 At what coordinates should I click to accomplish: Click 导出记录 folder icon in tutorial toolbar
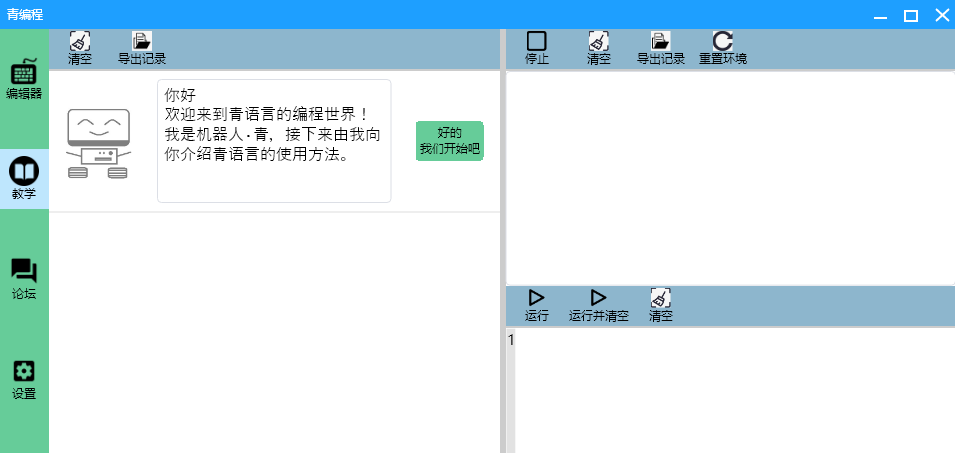[141, 42]
